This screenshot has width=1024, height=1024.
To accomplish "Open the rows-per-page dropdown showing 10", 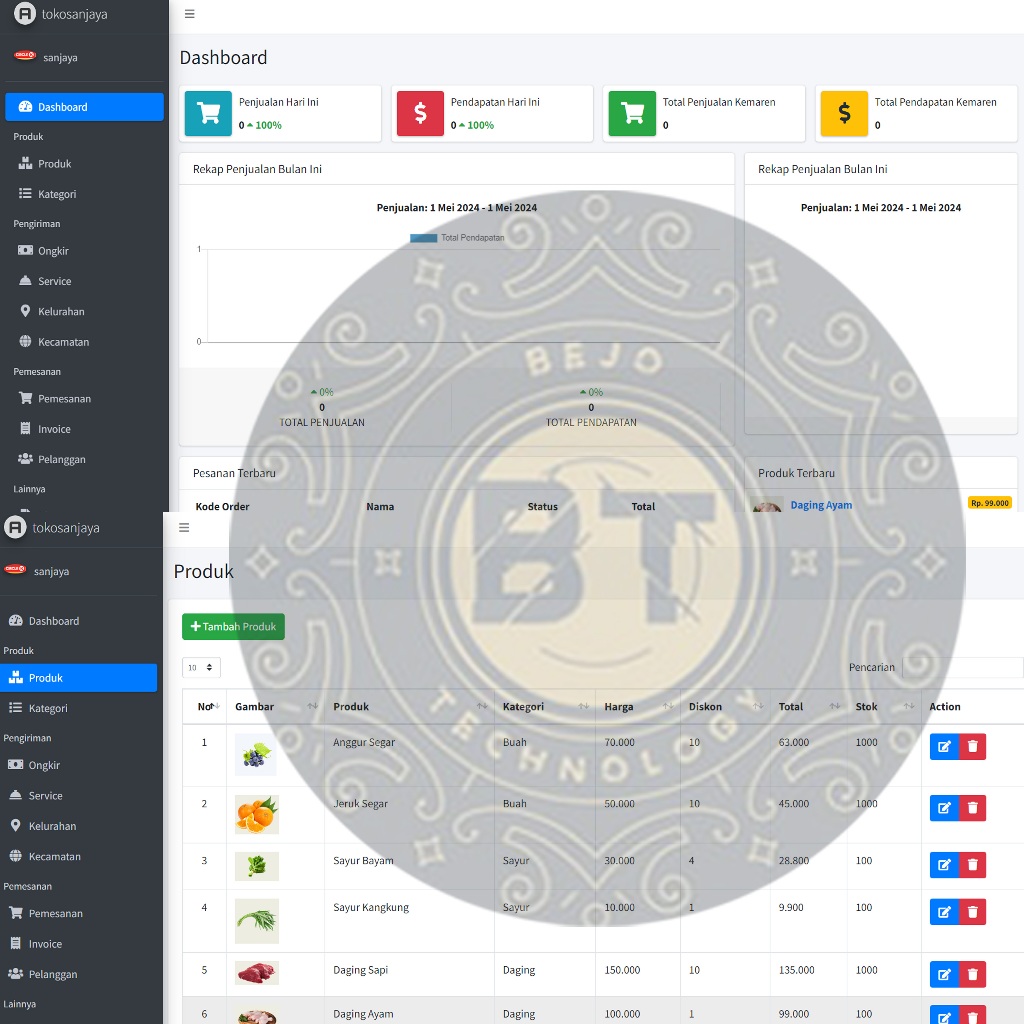I will 201,667.
